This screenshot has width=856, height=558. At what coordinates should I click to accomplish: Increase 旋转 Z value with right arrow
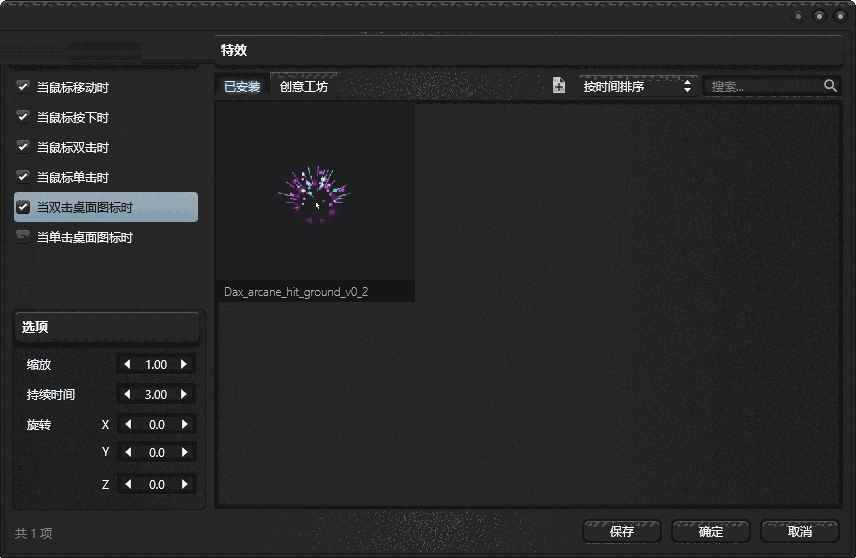[x=185, y=484]
